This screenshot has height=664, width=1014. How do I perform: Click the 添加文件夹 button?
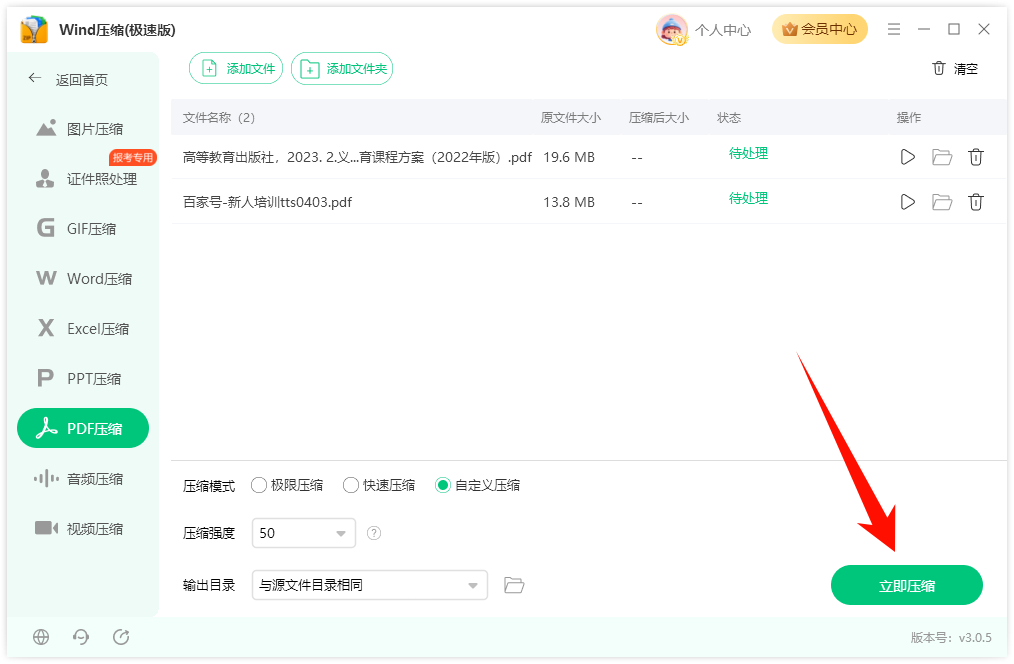[x=342, y=69]
